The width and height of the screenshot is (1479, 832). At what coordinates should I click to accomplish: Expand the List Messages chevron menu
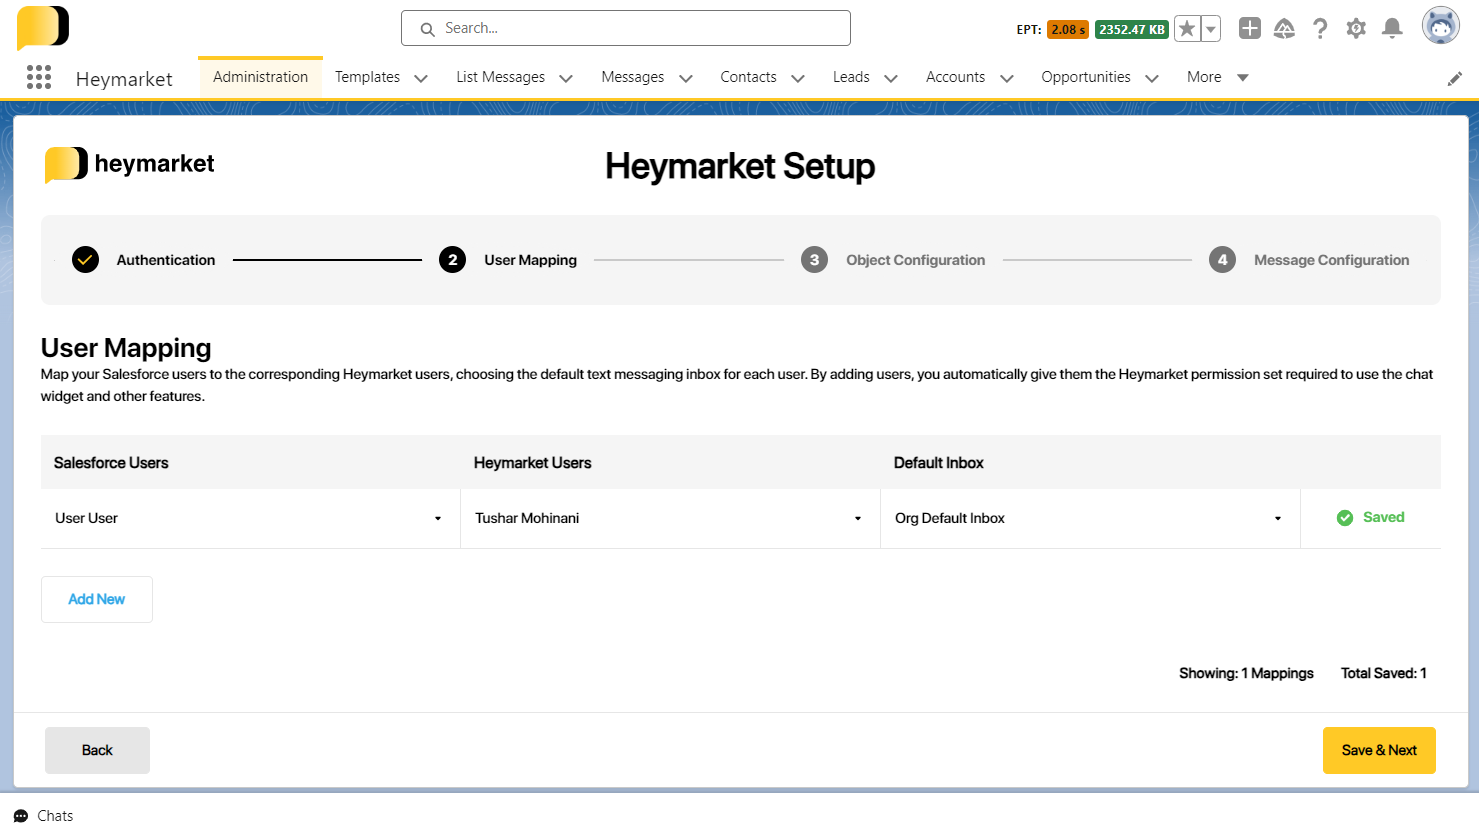[x=566, y=78]
